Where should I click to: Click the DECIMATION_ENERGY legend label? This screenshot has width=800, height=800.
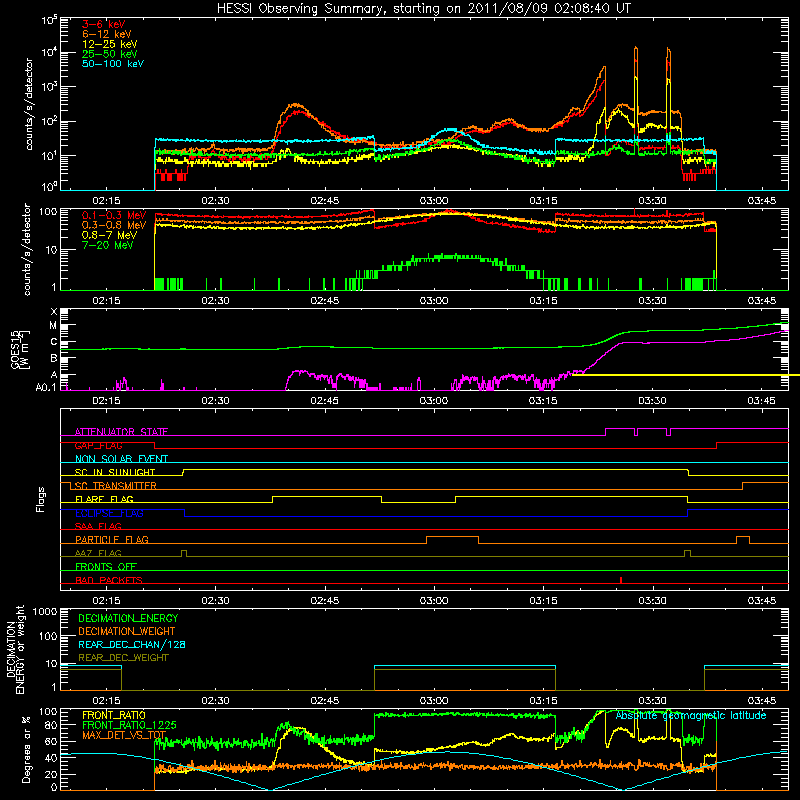[128, 618]
